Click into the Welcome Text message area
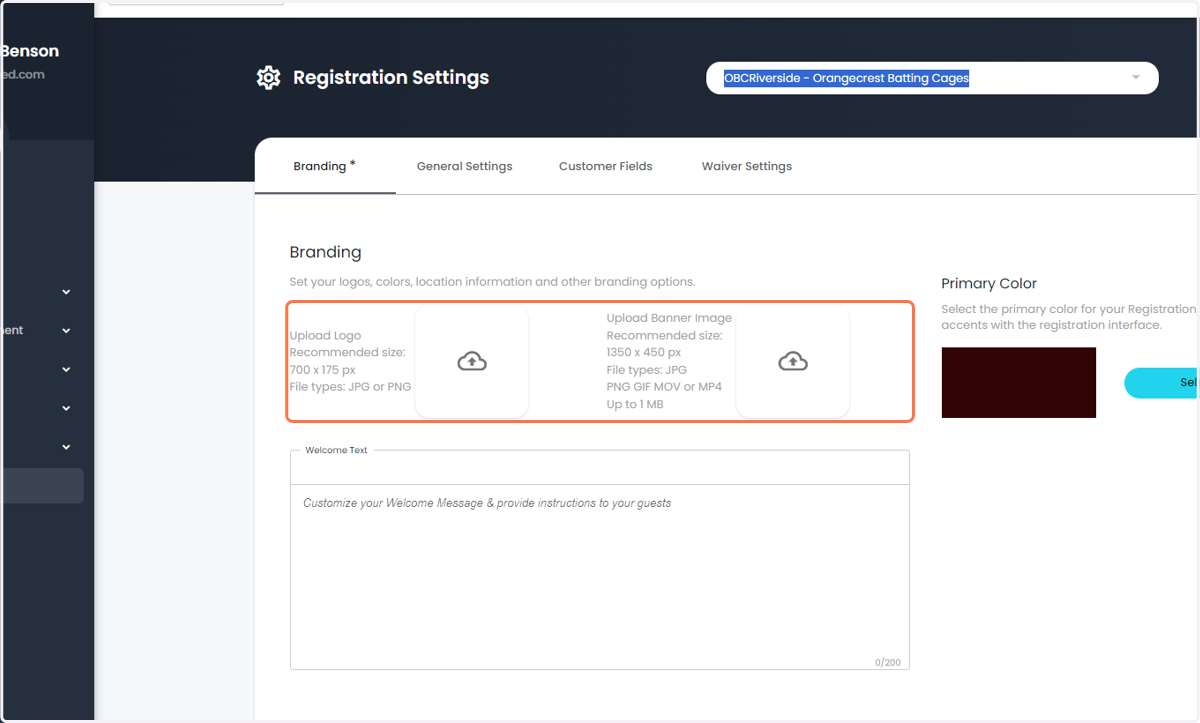 (x=600, y=577)
